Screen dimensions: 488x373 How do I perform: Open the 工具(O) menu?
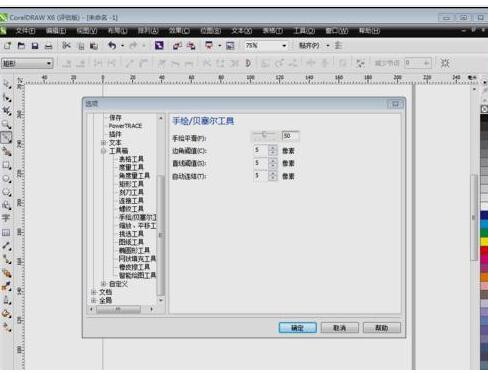click(304, 31)
